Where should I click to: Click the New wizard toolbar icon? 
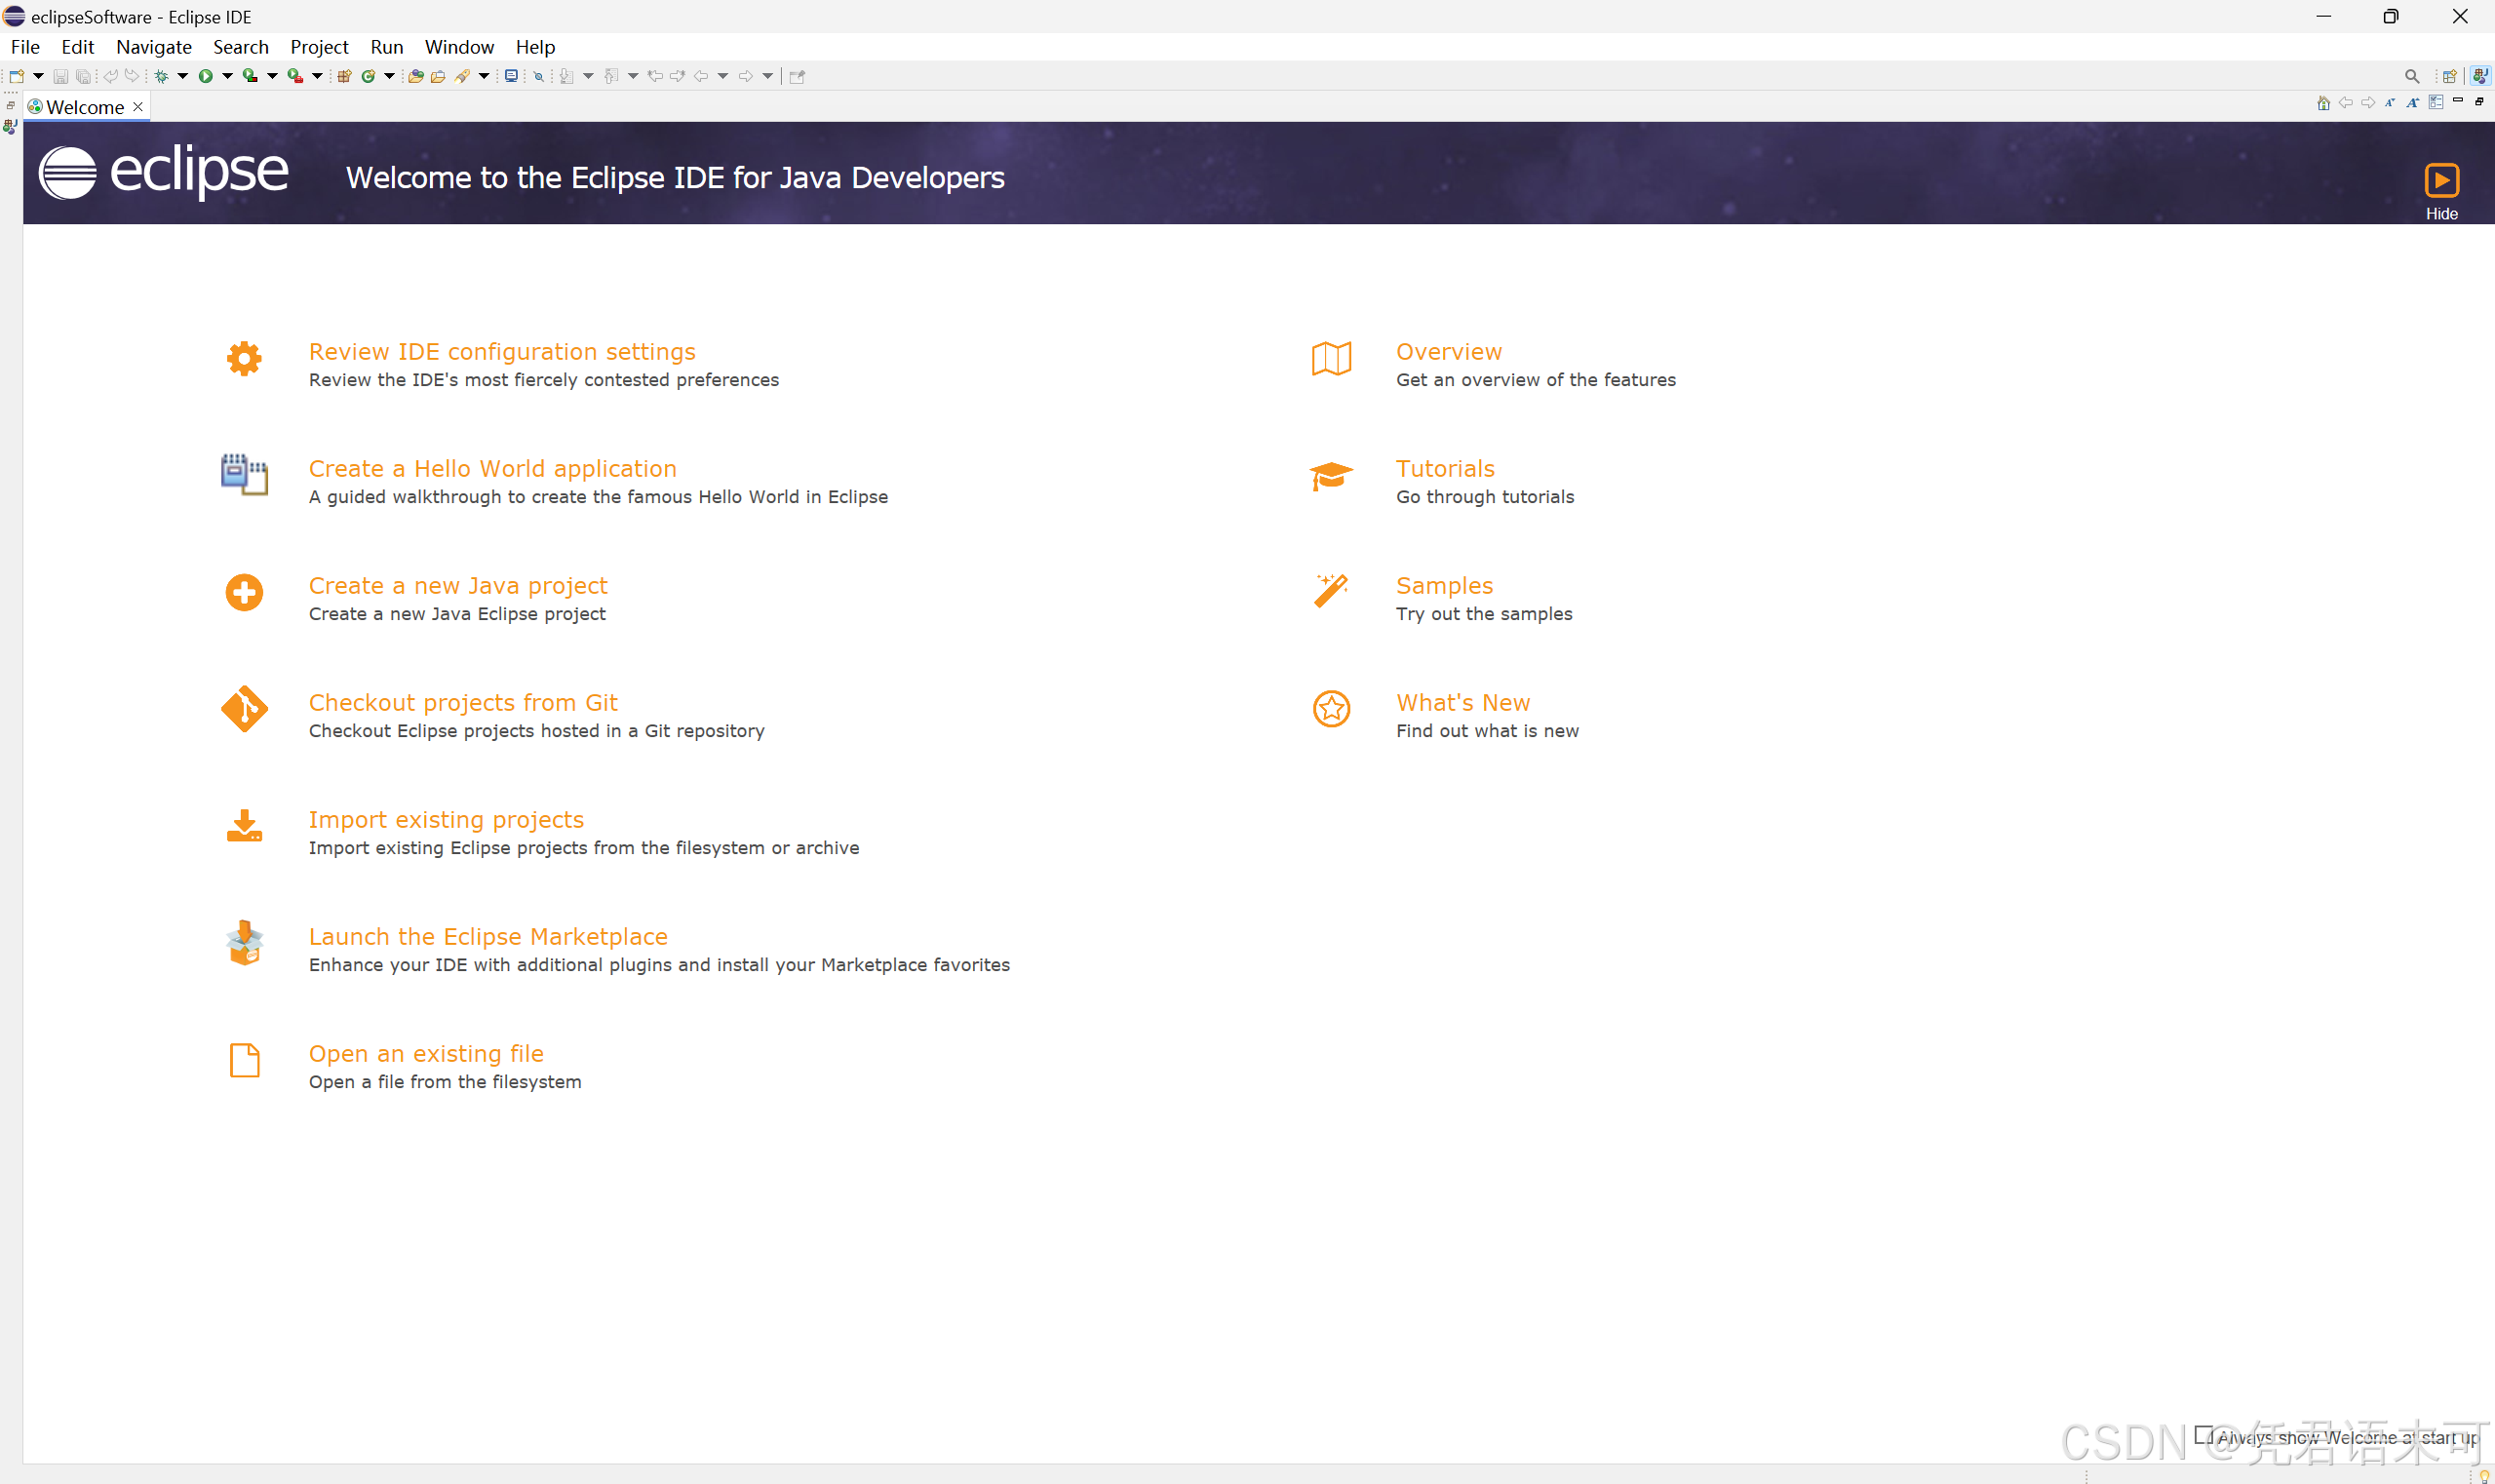pyautogui.click(x=16, y=76)
